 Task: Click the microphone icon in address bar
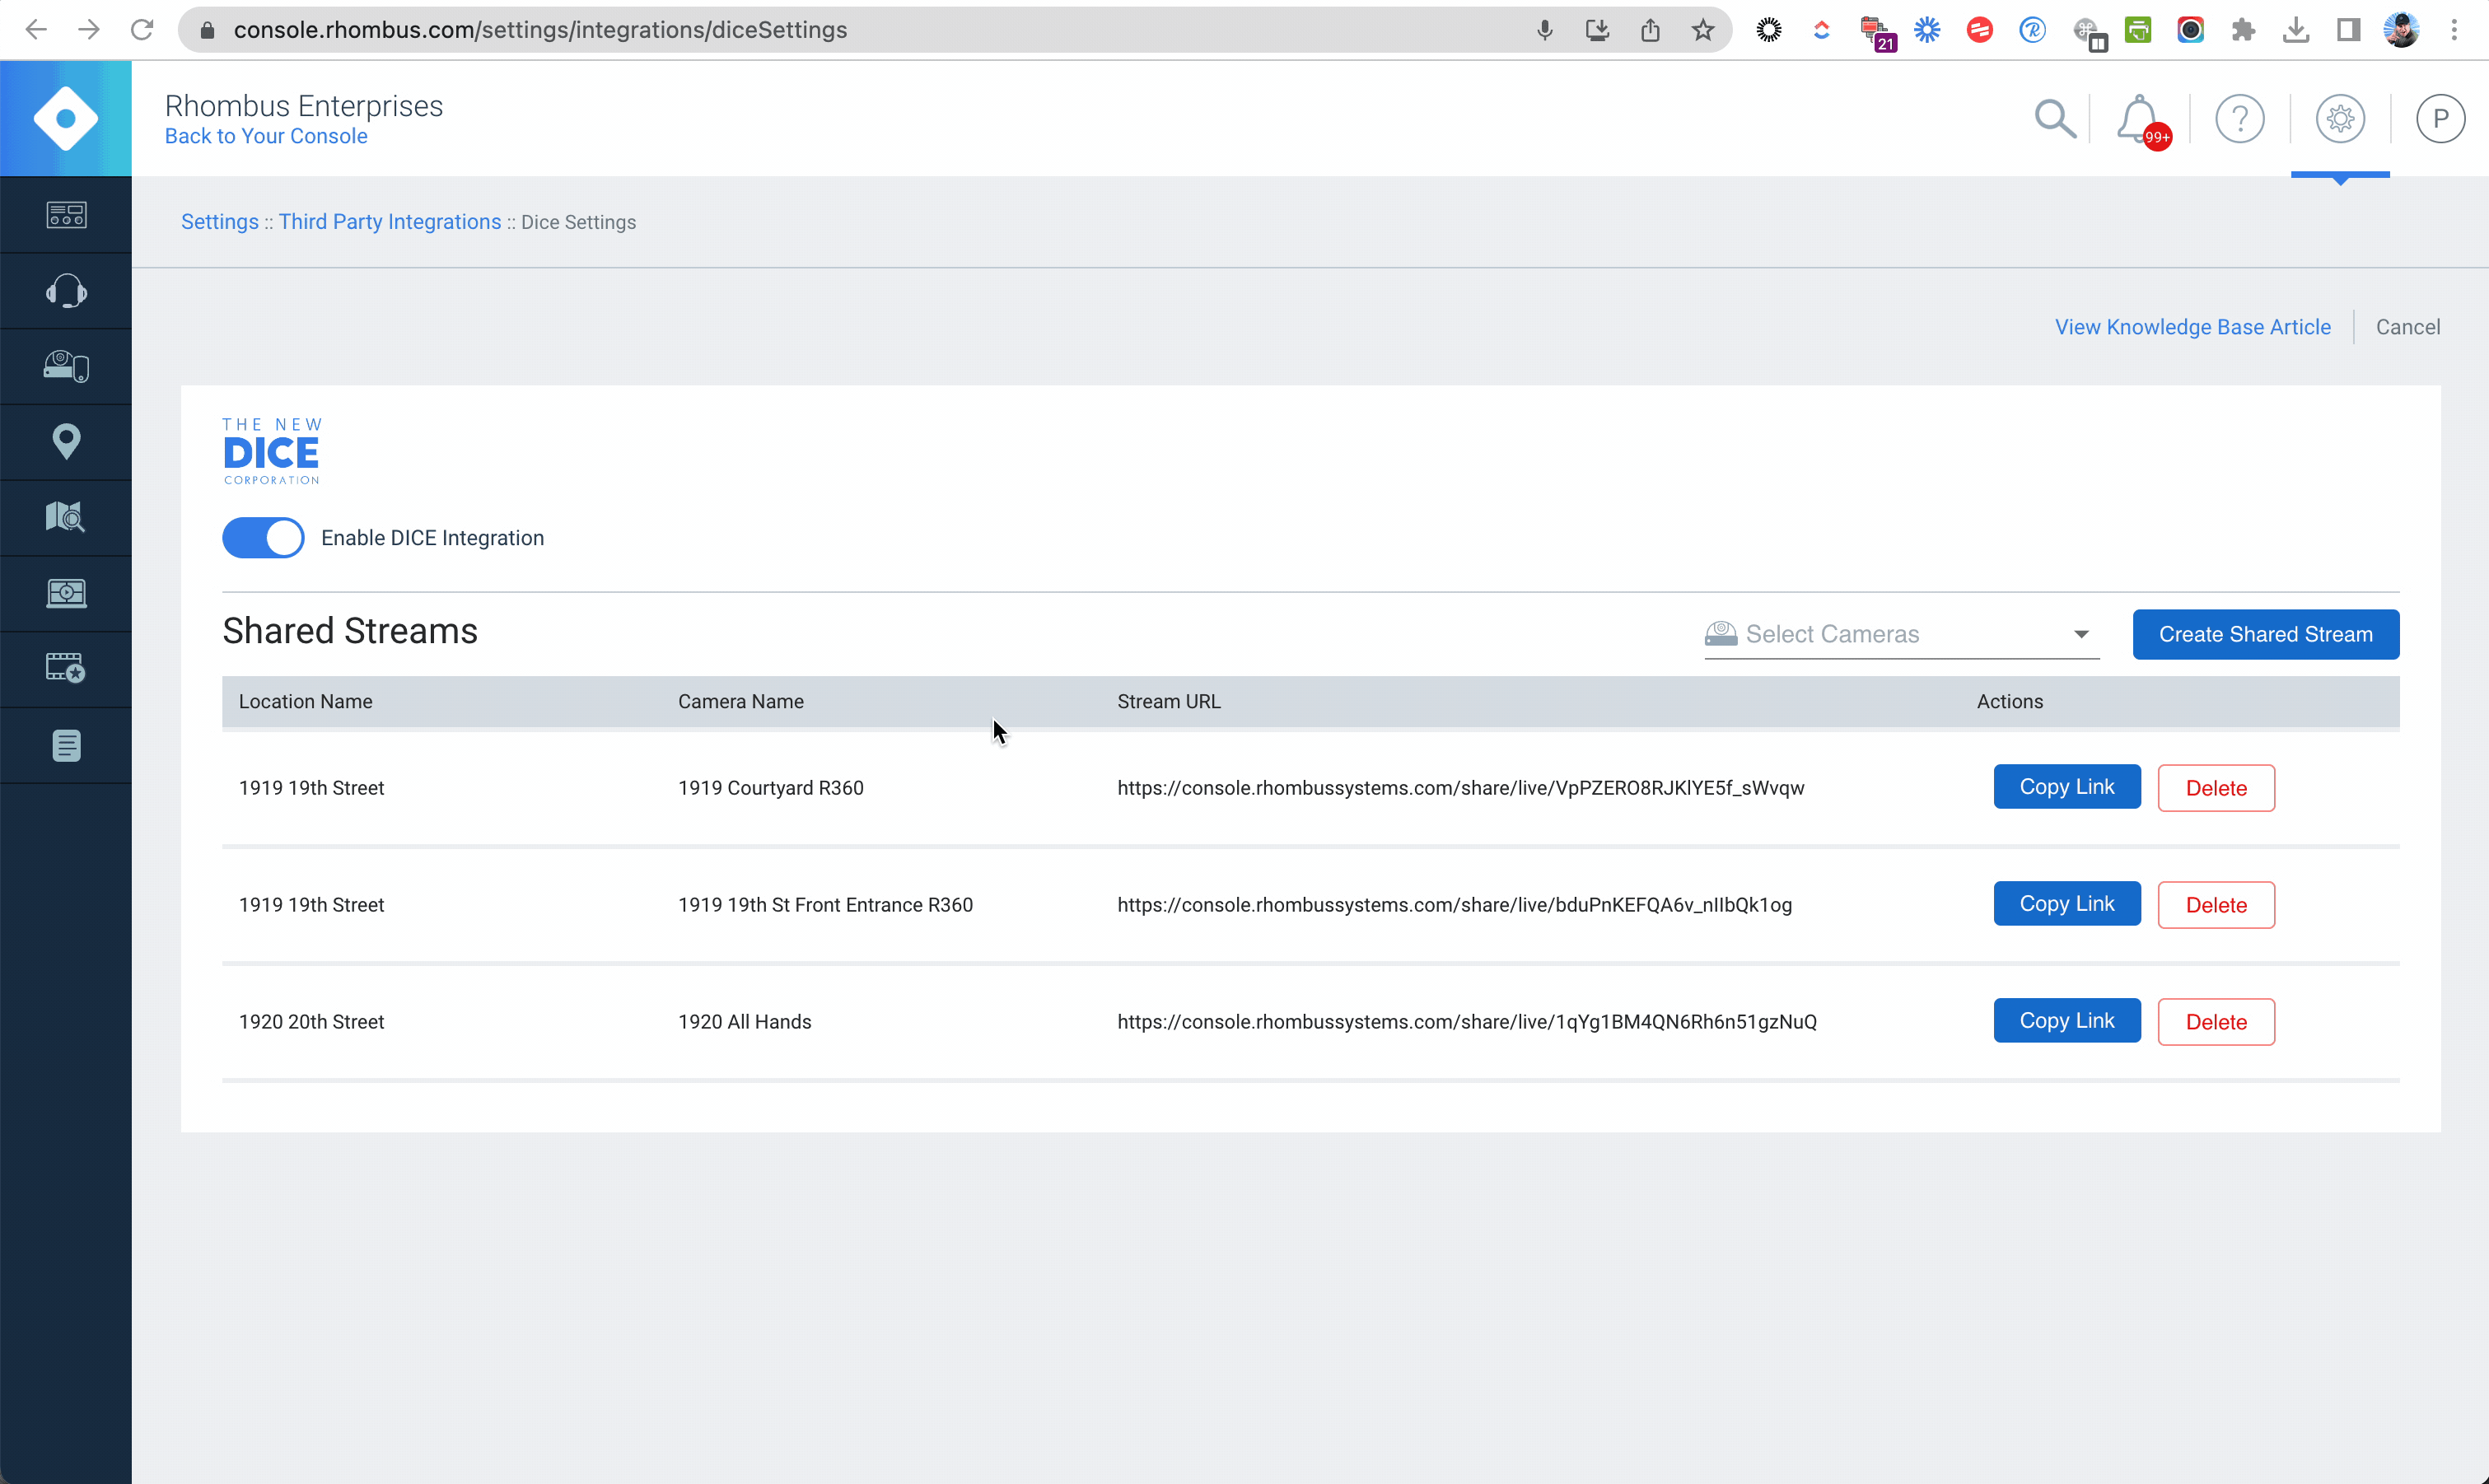pos(1545,30)
